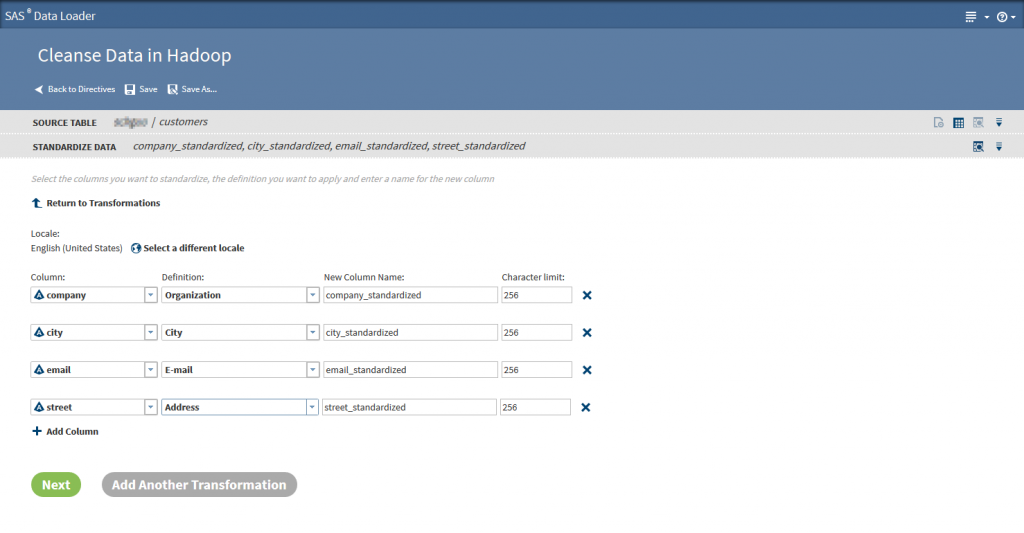This screenshot has width=1024, height=533.
Task: Click the table grid icon in Source Table row
Action: click(x=958, y=123)
